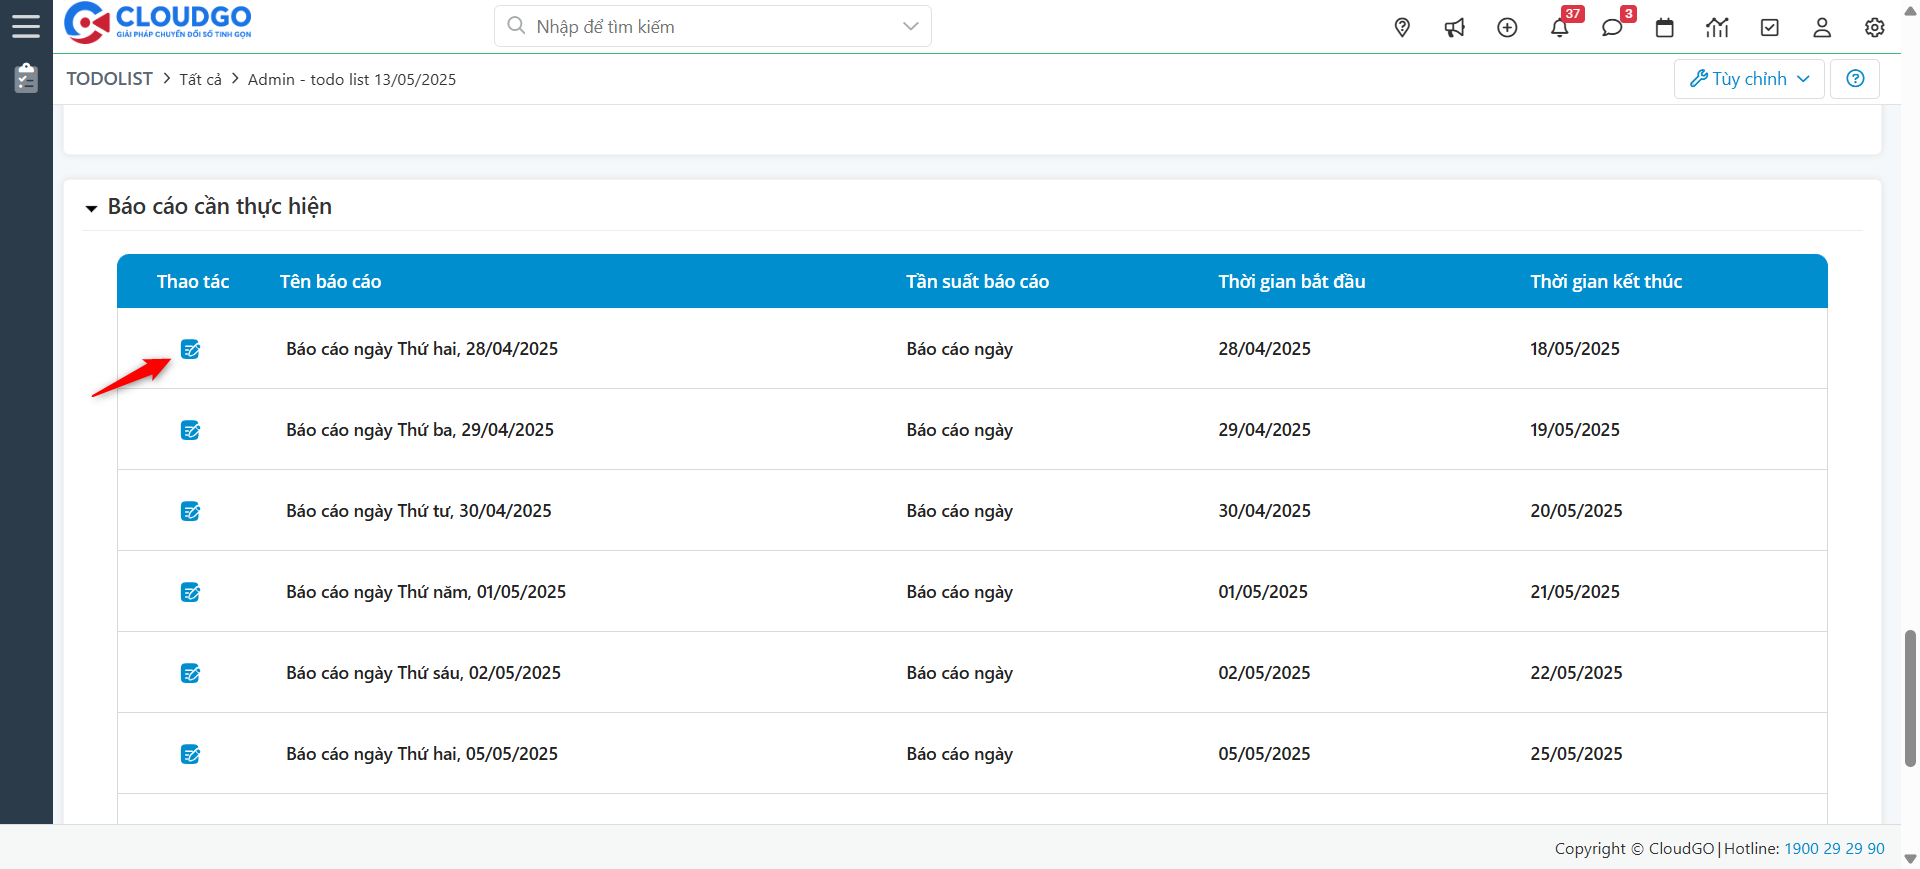Go to Tất cả breadcrumb
The image size is (1920, 869).
pos(200,79)
